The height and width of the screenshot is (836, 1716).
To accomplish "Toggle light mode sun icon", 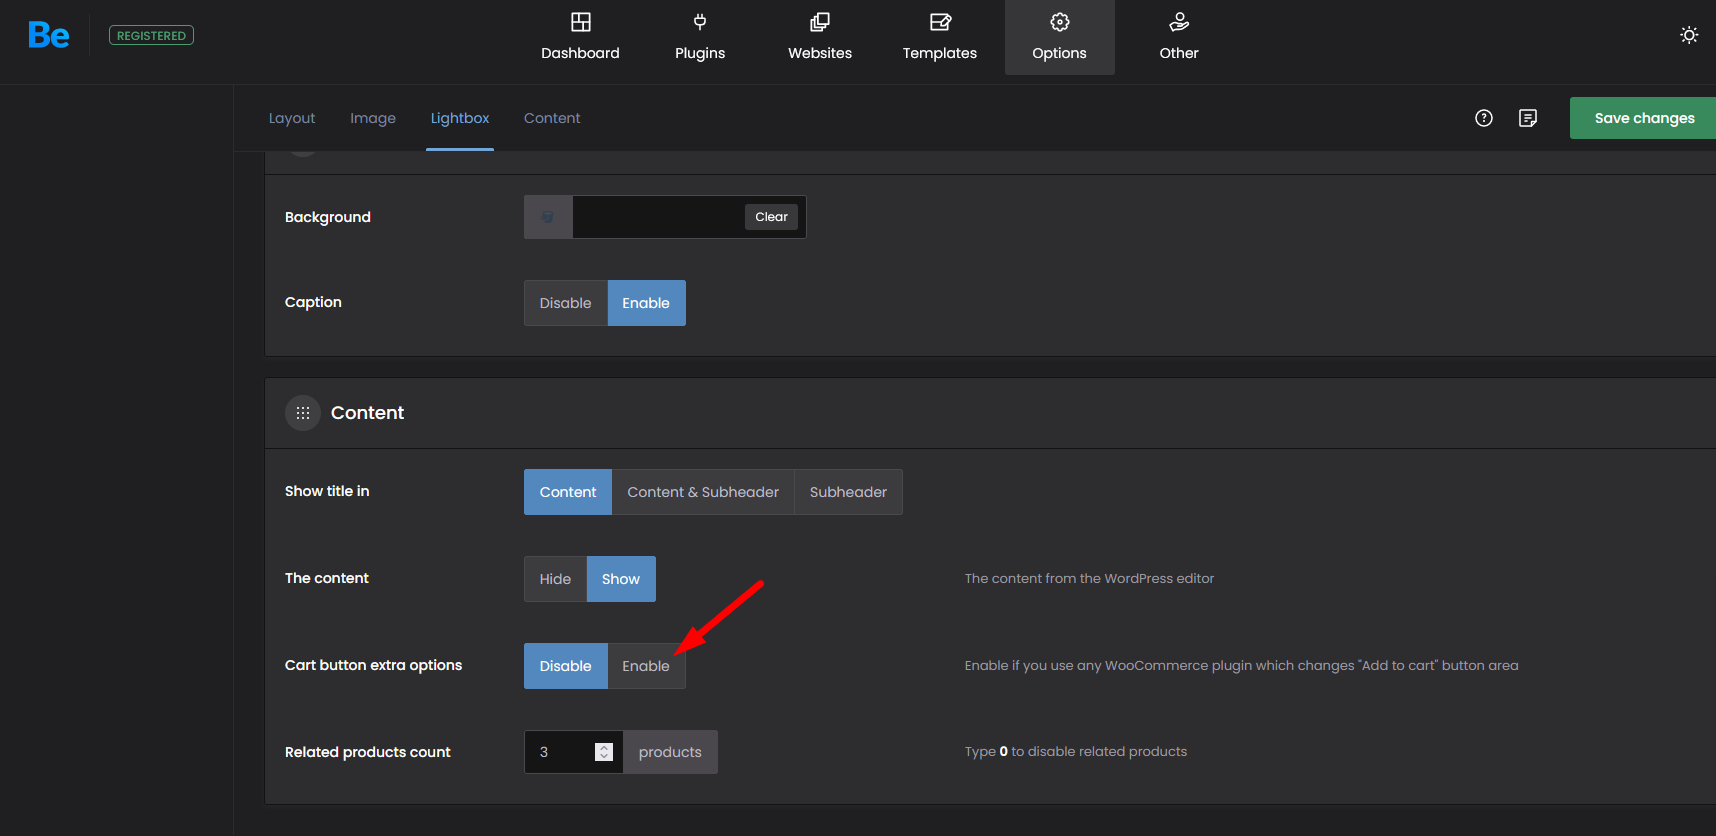I will click(x=1689, y=35).
